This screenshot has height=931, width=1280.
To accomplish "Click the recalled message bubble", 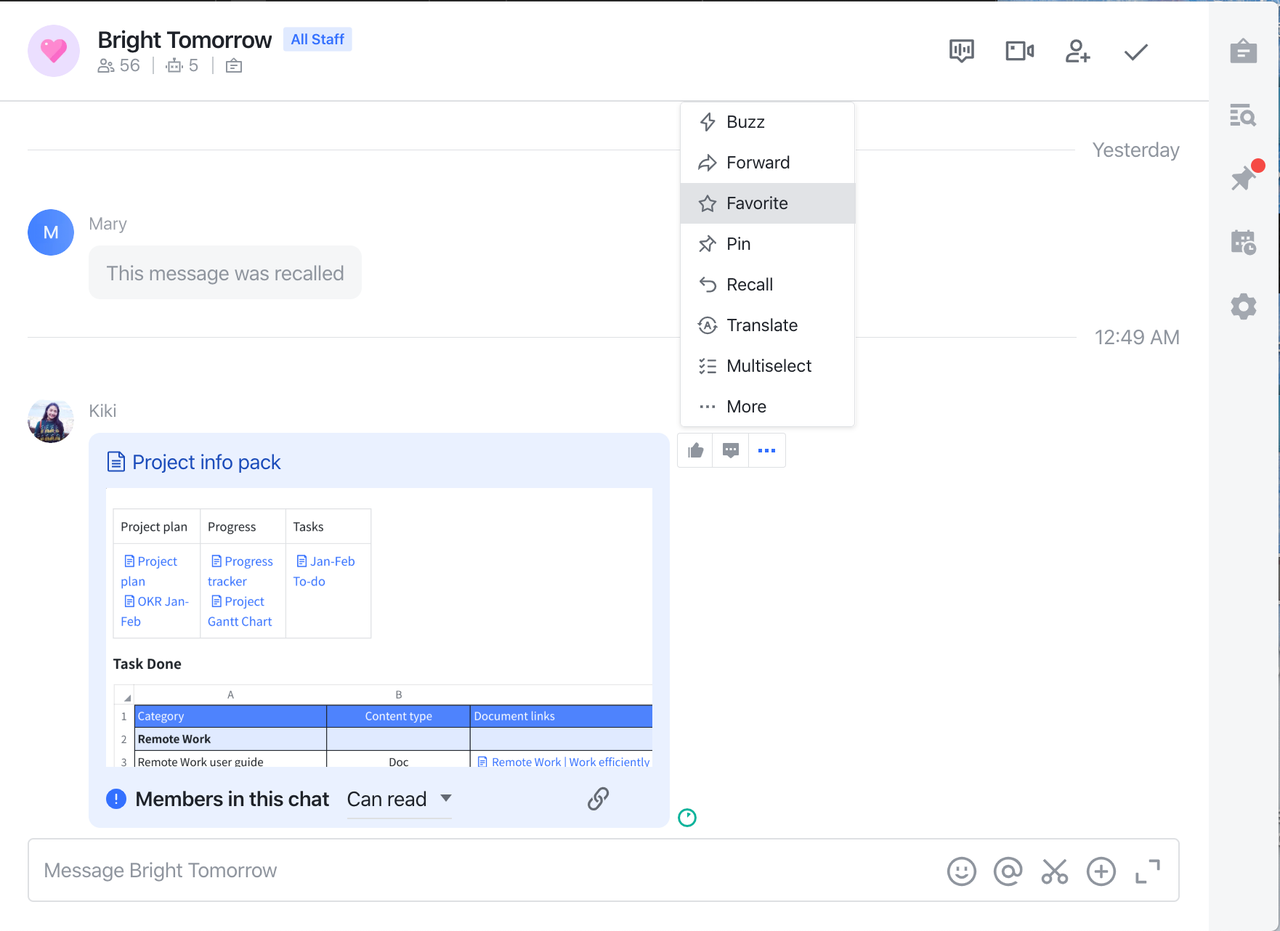I will pyautogui.click(x=225, y=273).
